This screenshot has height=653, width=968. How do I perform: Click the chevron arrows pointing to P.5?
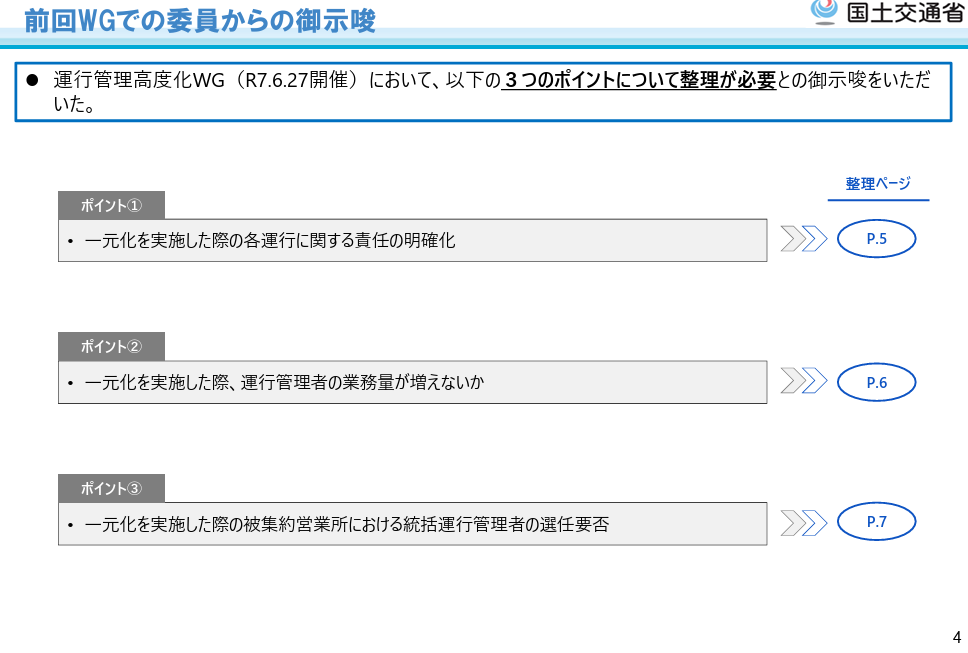(x=804, y=239)
